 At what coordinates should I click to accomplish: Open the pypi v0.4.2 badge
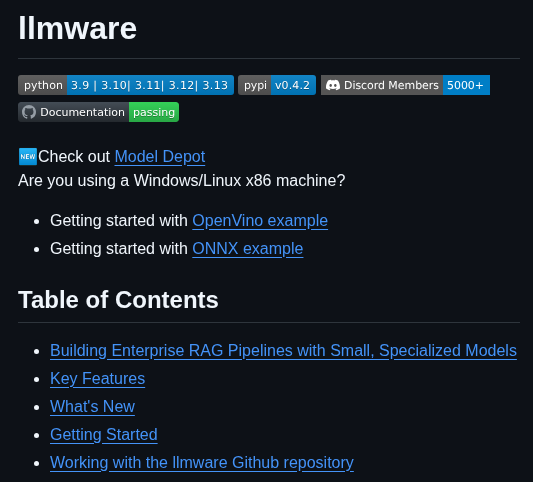(277, 85)
